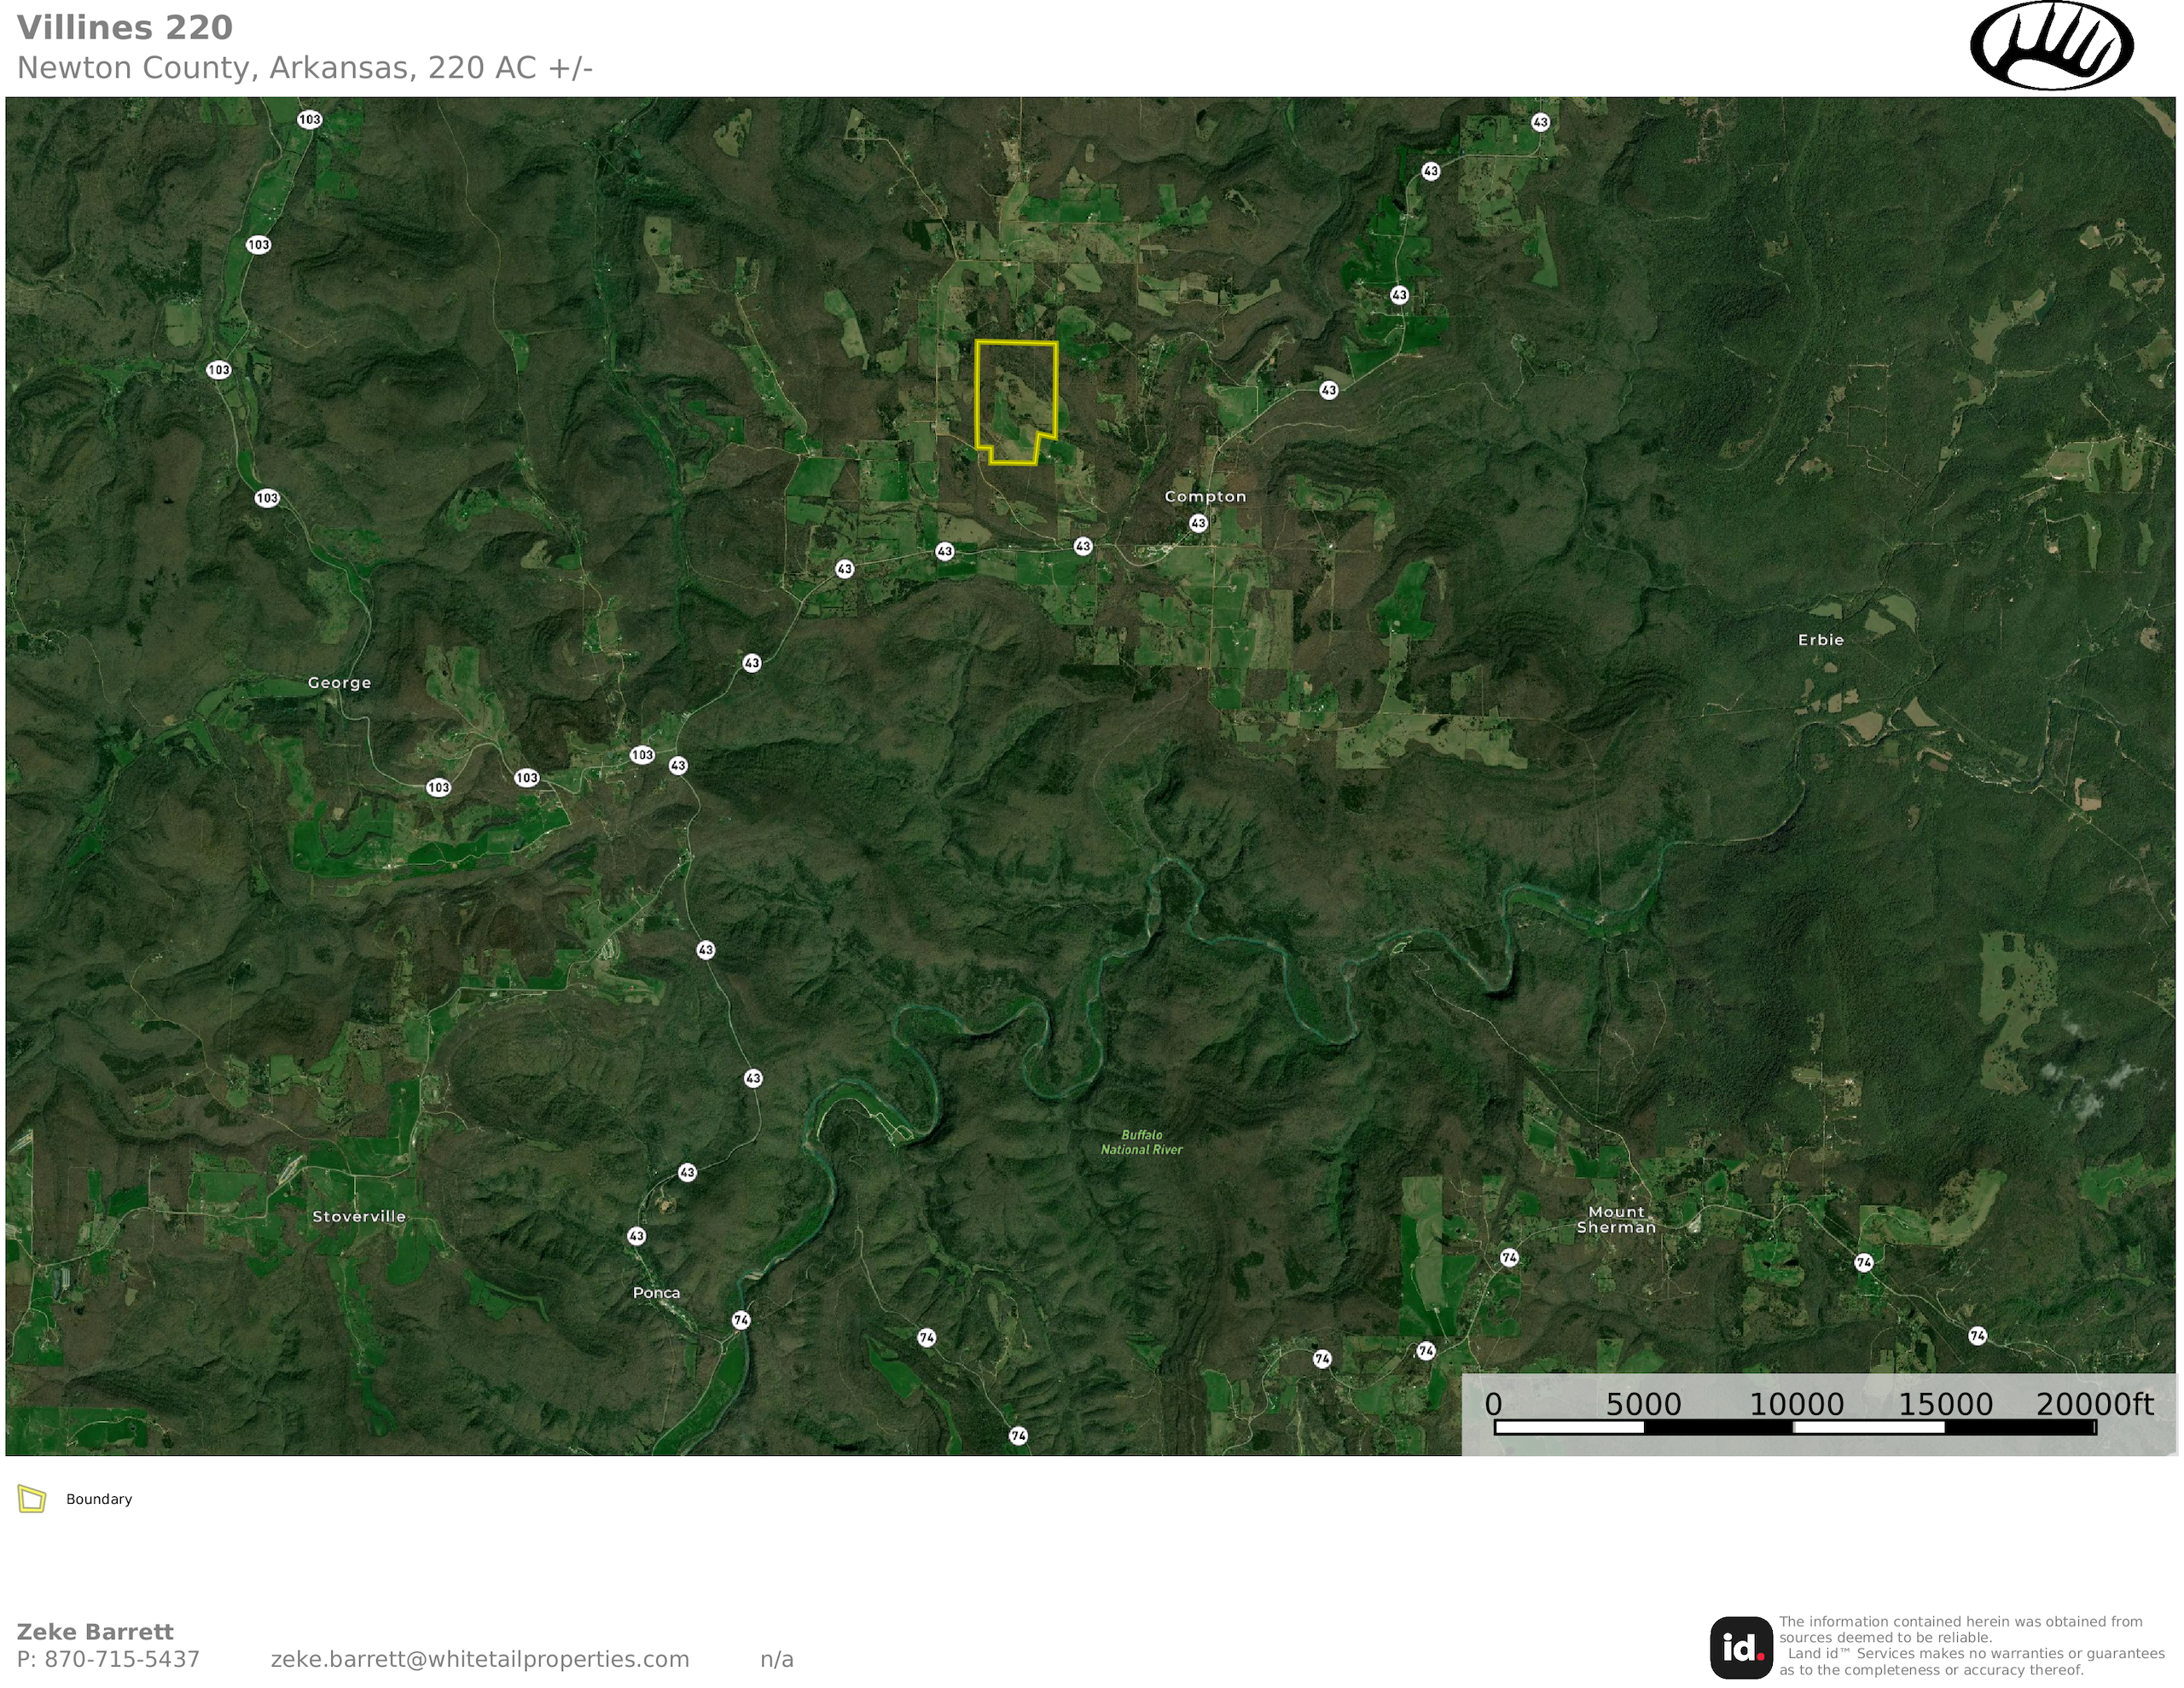The height and width of the screenshot is (1688, 2184).
Task: Click the Compton town label
Action: click(1205, 497)
